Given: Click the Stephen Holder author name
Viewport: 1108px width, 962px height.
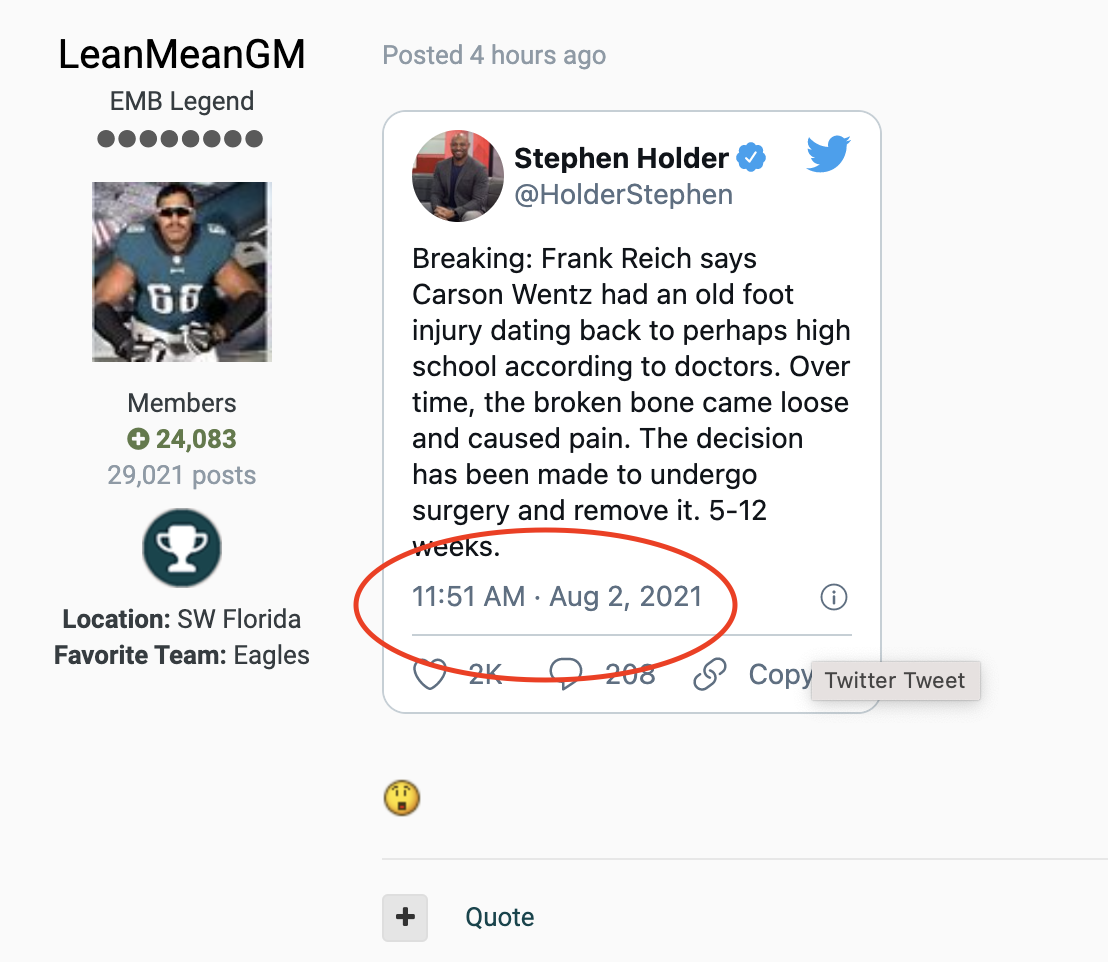Looking at the screenshot, I should pyautogui.click(x=621, y=158).
